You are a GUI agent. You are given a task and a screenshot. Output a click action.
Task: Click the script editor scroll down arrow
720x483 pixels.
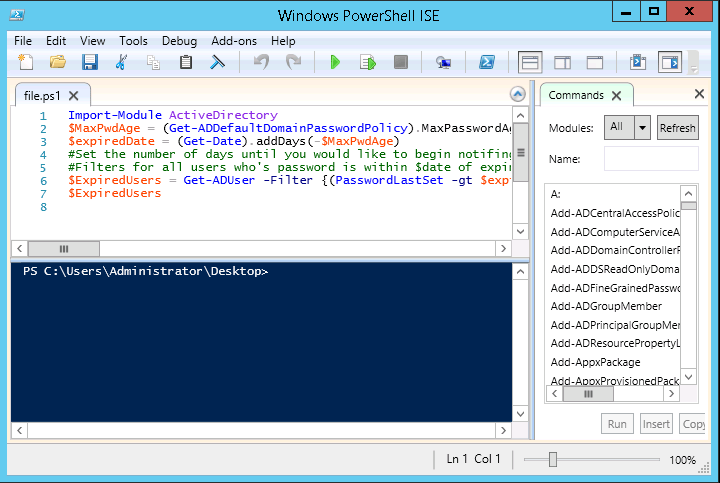coord(520,231)
